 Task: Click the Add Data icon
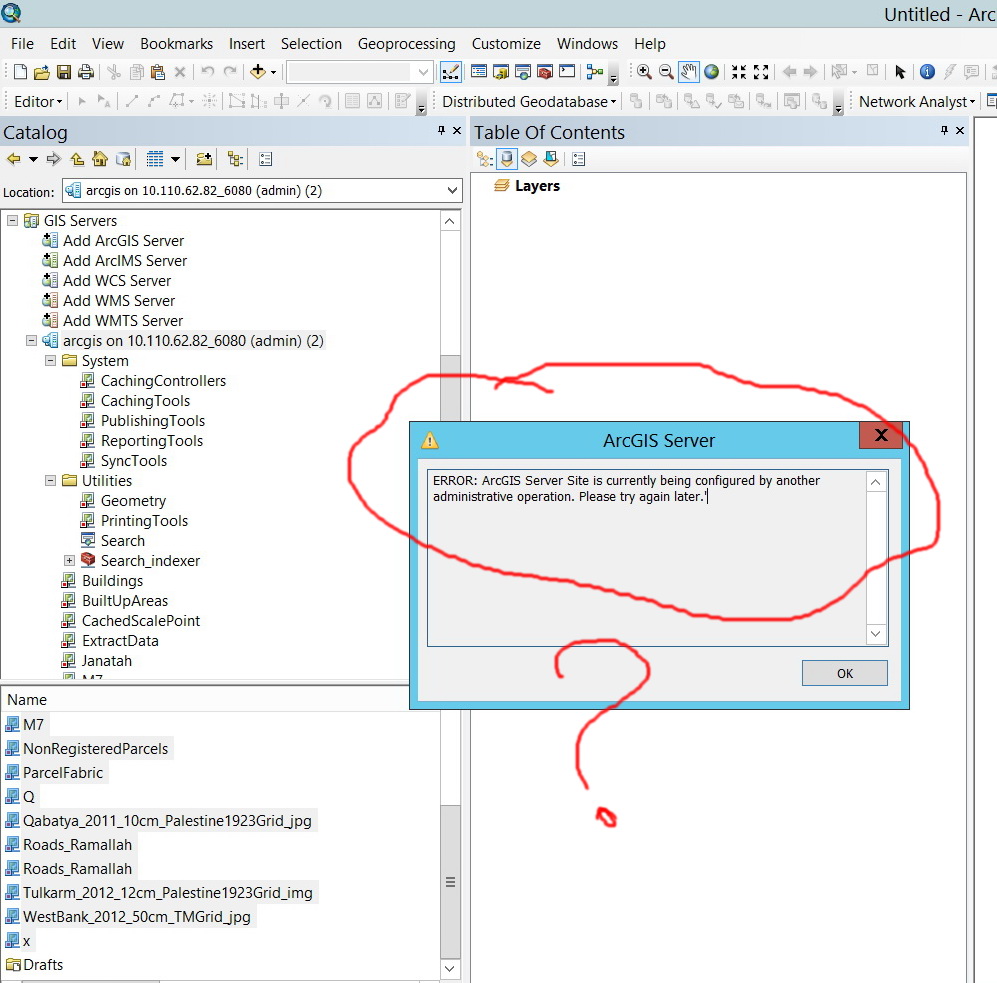click(x=258, y=72)
